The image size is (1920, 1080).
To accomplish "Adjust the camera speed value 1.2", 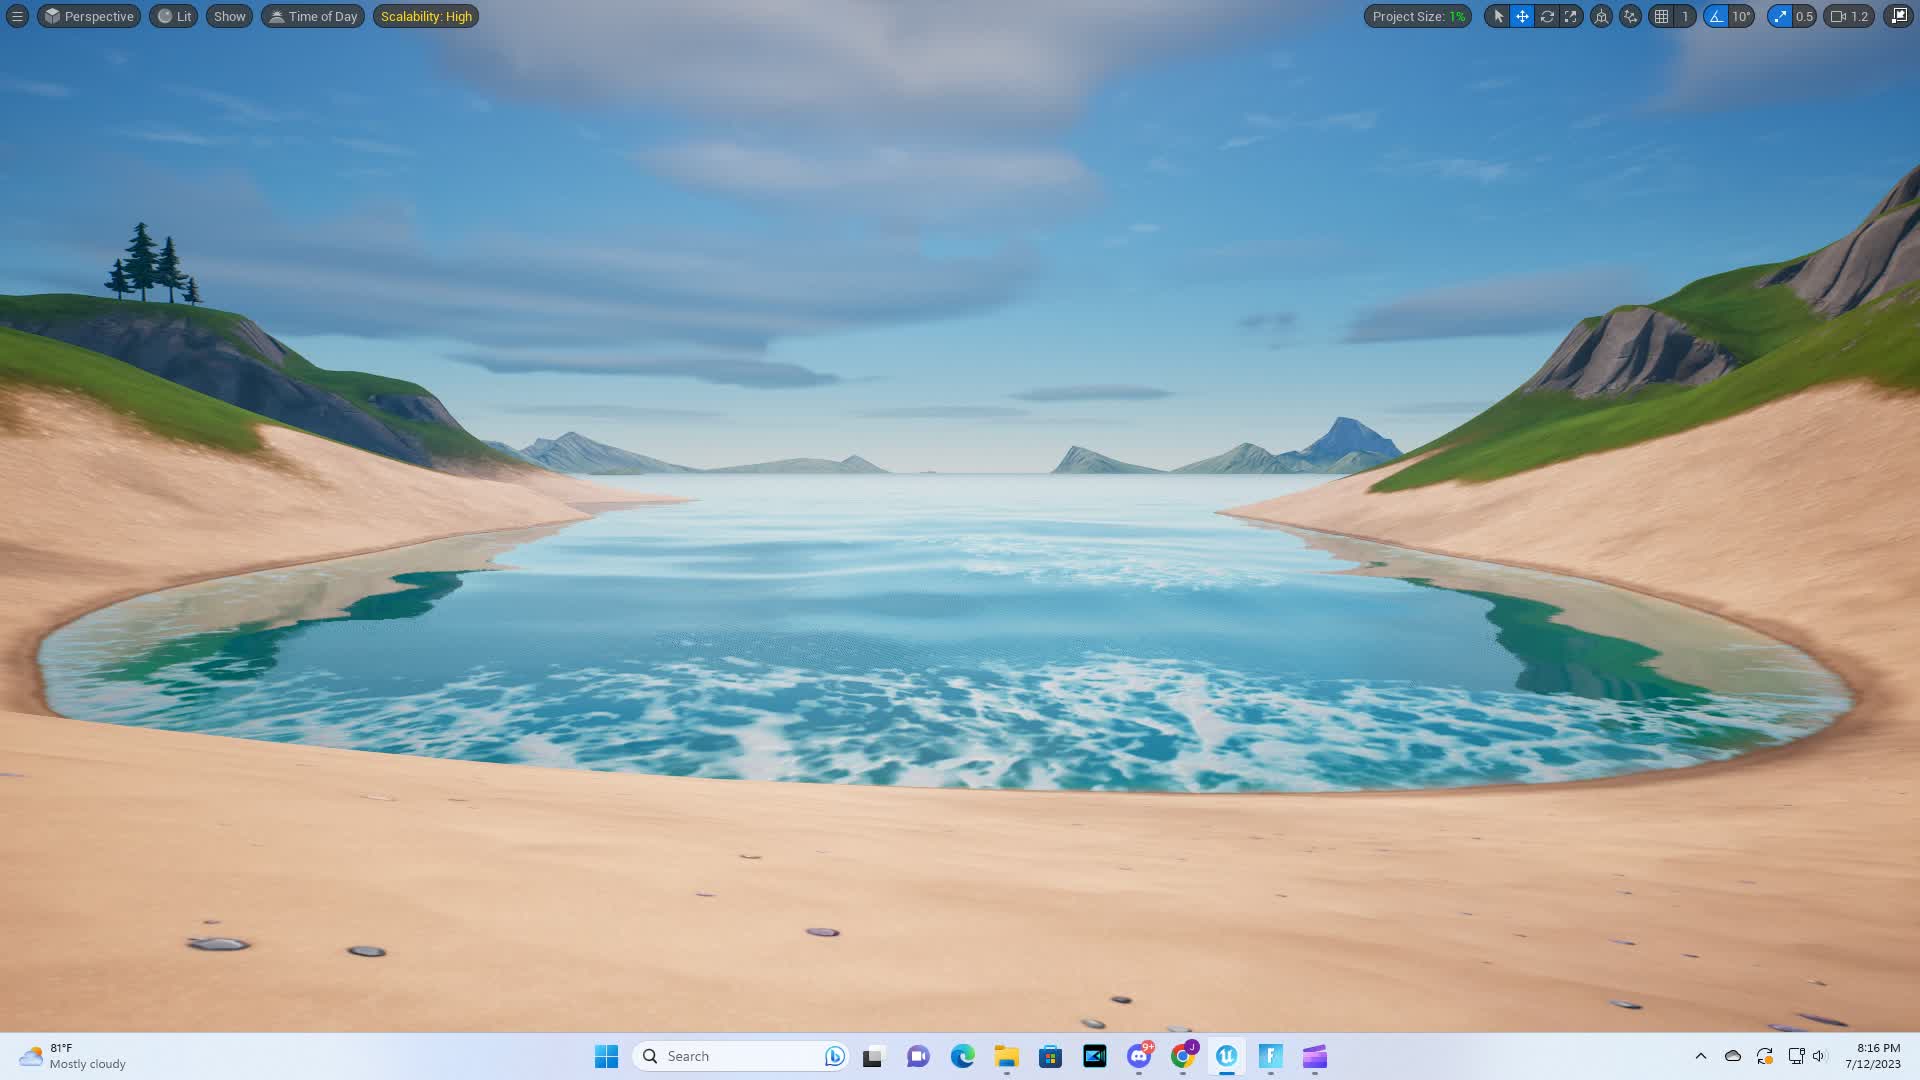I will (x=1848, y=16).
